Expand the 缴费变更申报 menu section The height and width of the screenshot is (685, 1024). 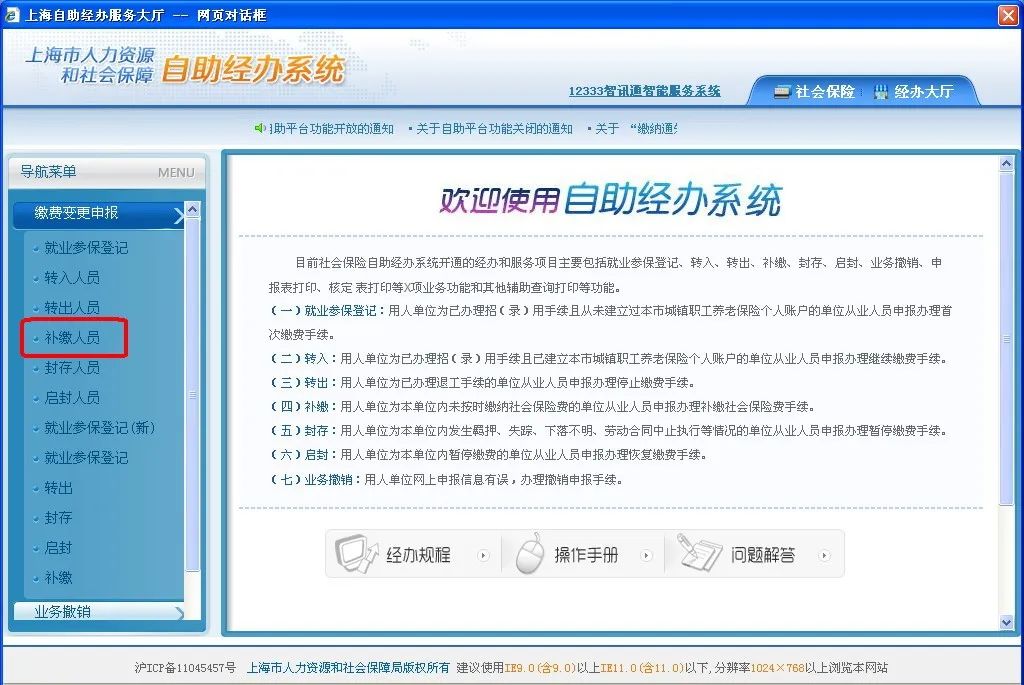pos(98,213)
